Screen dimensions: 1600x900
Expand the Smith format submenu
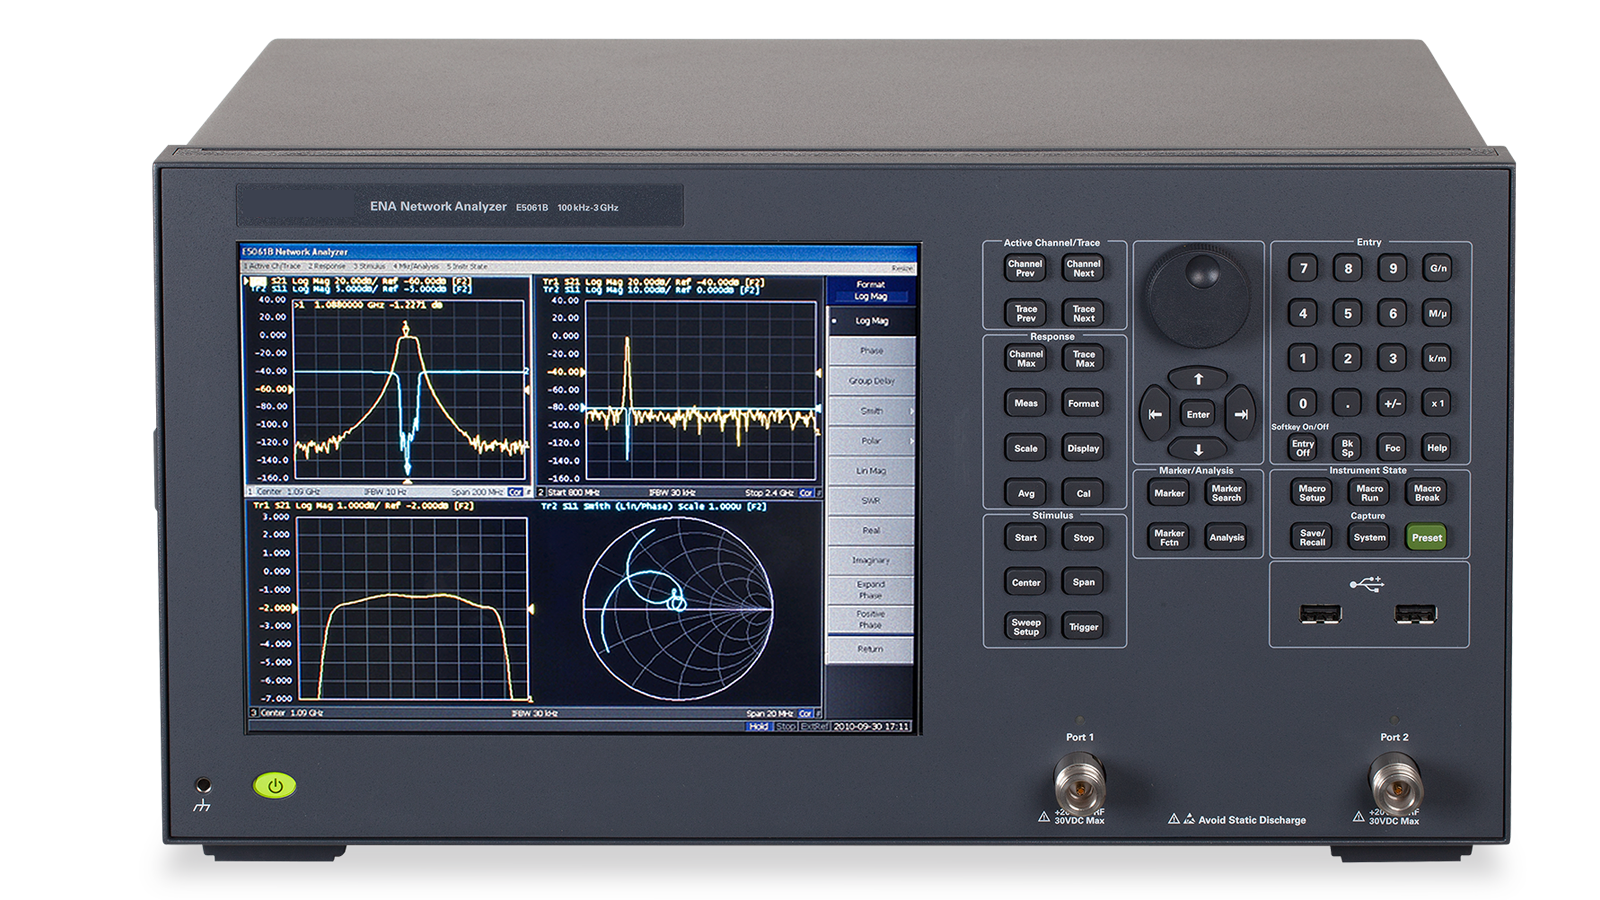click(x=871, y=411)
